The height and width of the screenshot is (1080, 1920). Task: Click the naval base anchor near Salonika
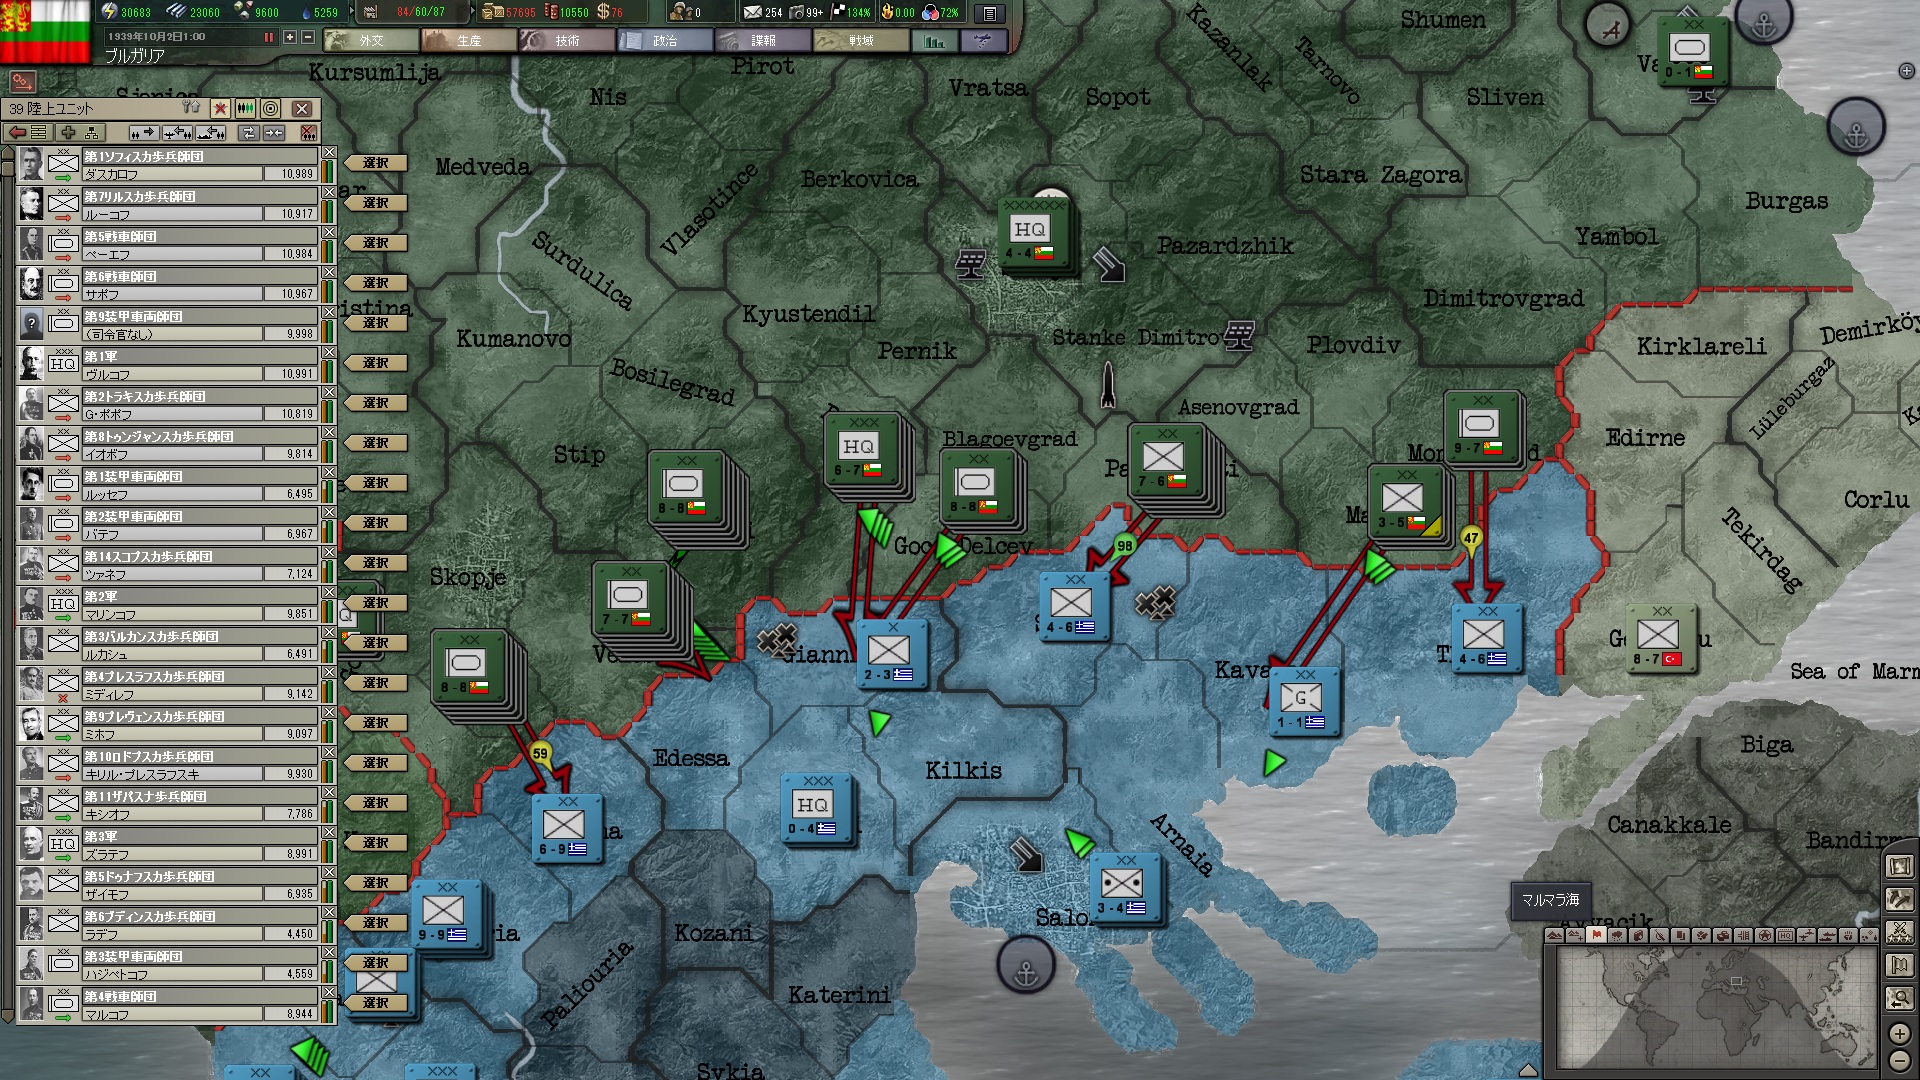click(1025, 966)
